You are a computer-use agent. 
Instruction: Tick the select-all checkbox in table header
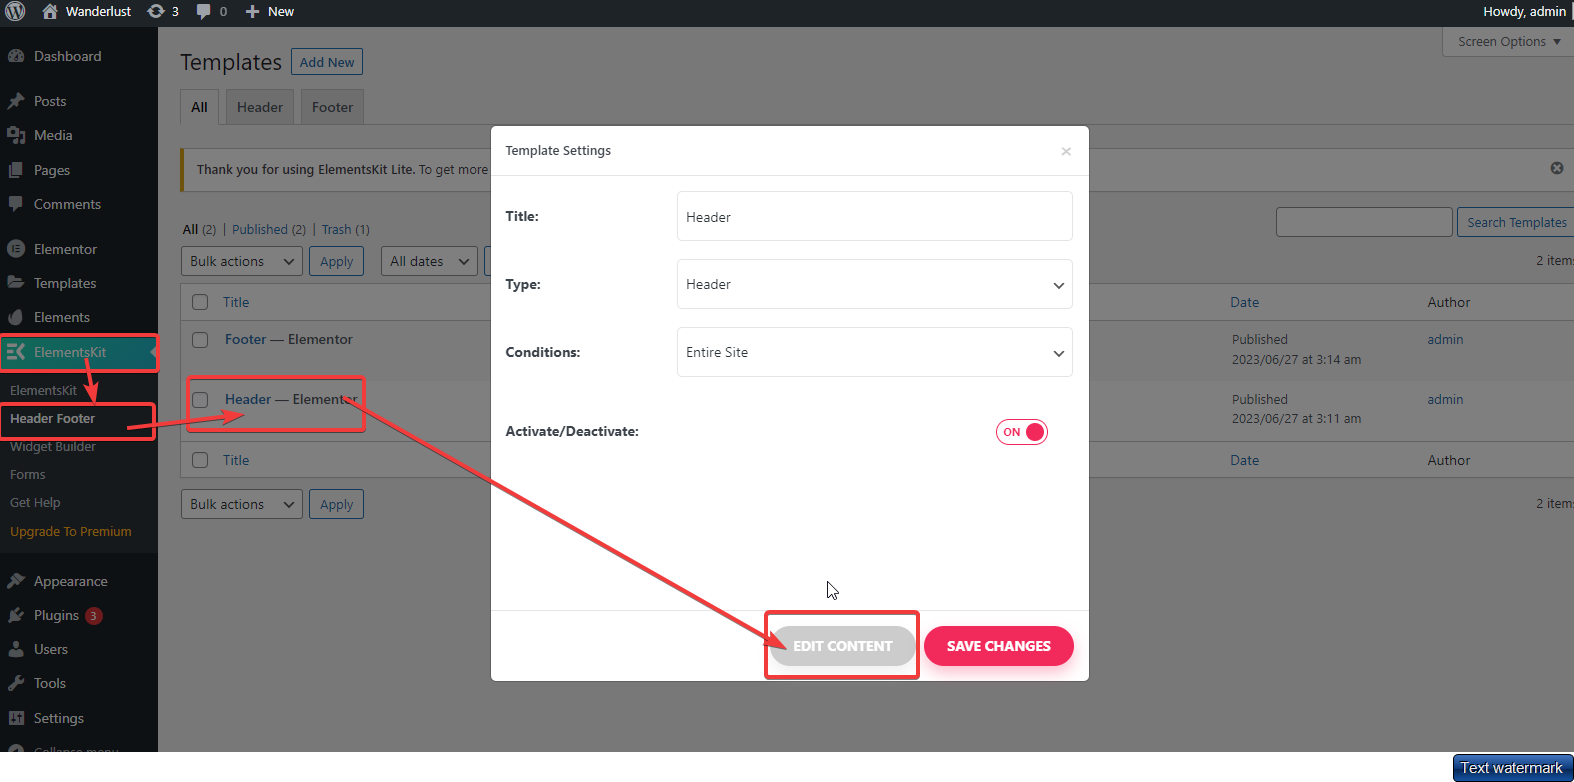[x=200, y=302]
